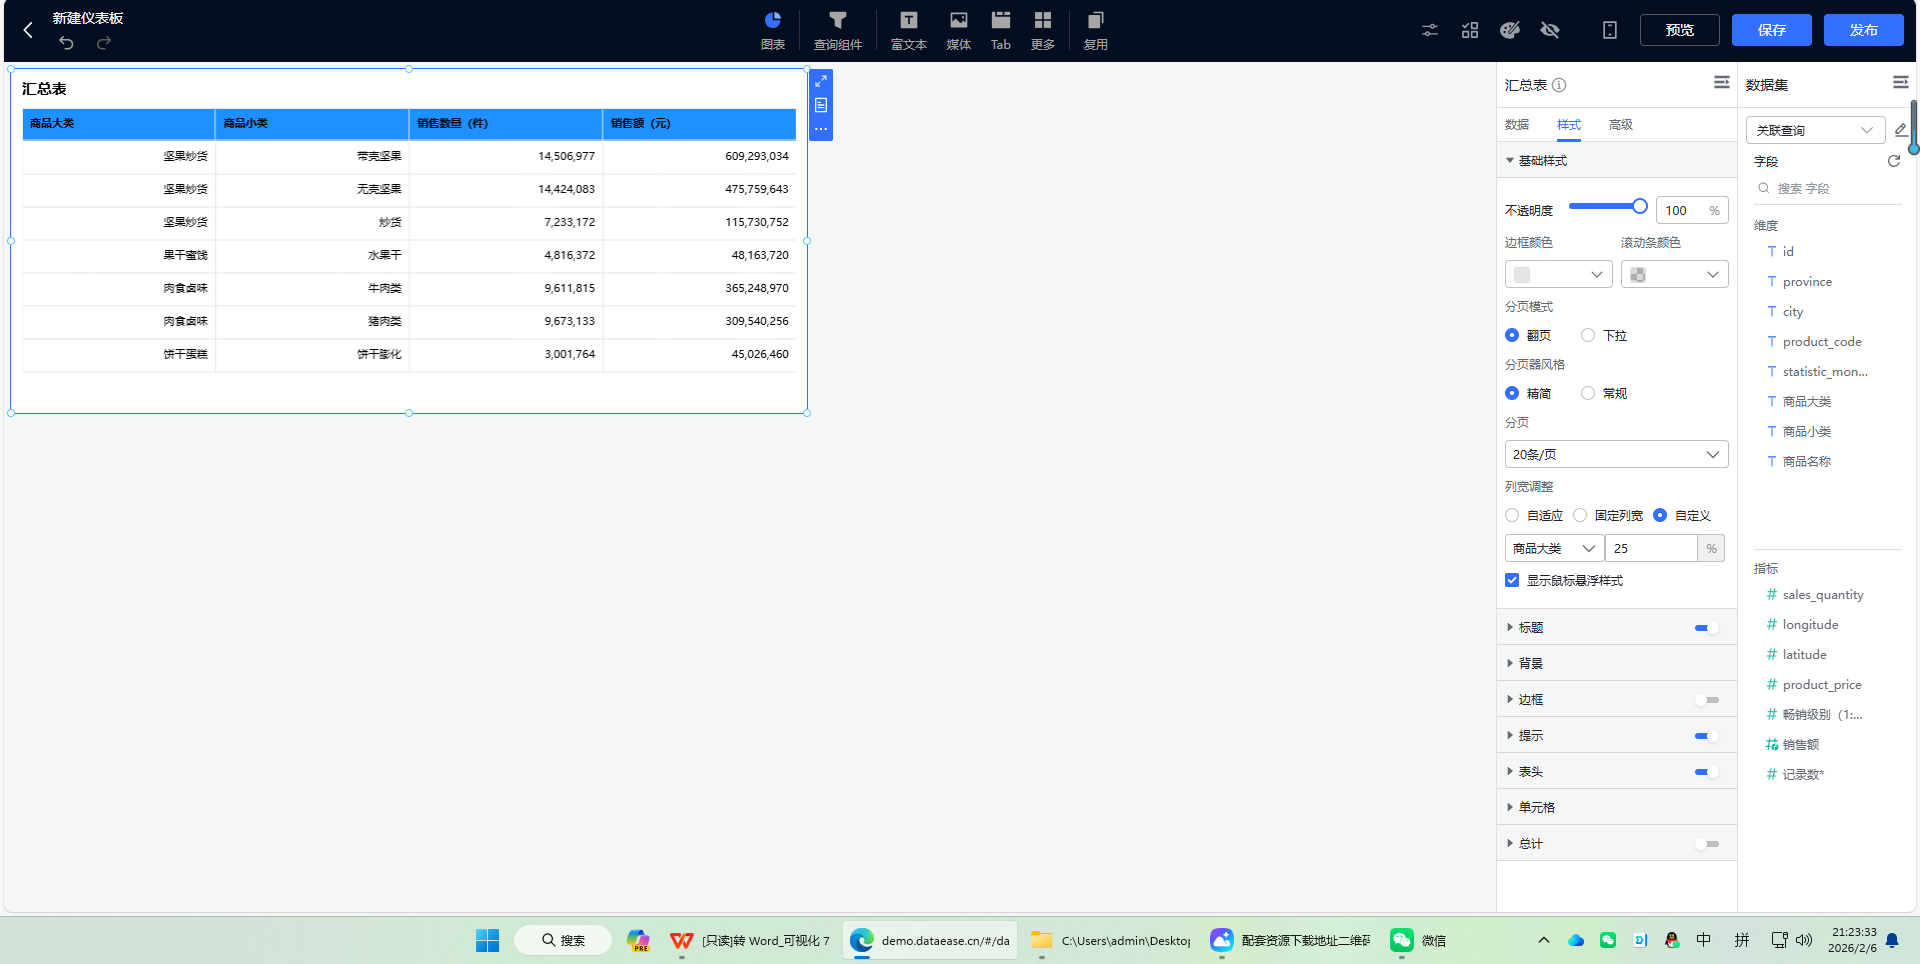Open the 关联查询 dataset dropdown
The image size is (1920, 964).
(x=1815, y=130)
